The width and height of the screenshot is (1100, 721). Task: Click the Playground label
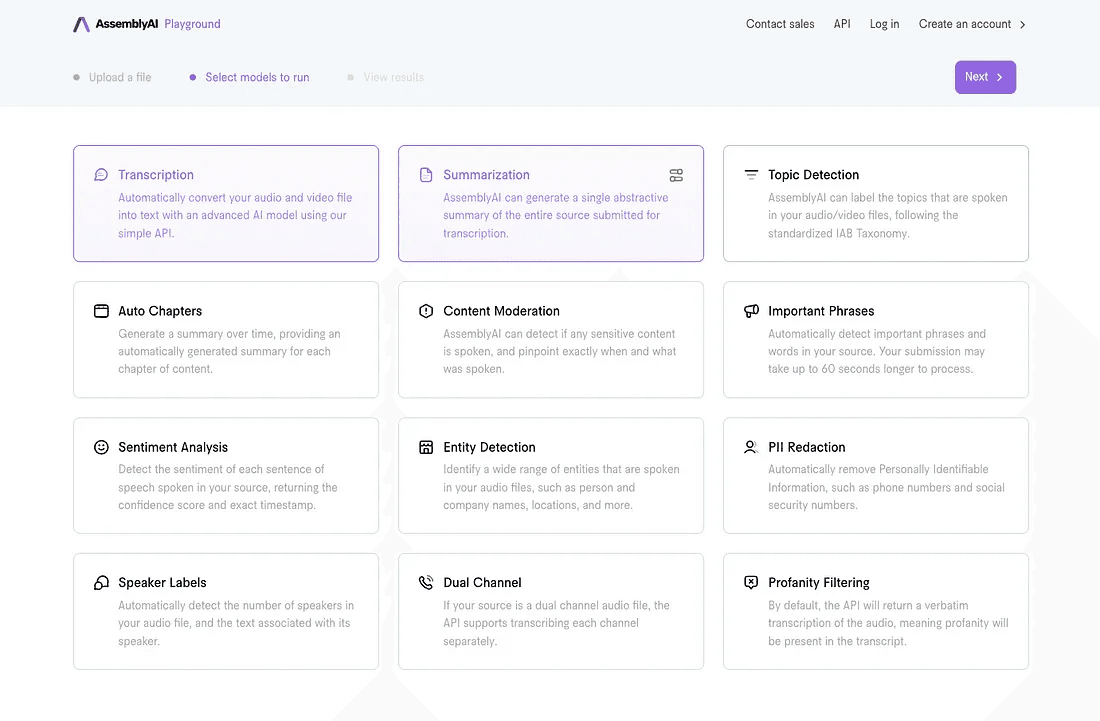pos(192,24)
